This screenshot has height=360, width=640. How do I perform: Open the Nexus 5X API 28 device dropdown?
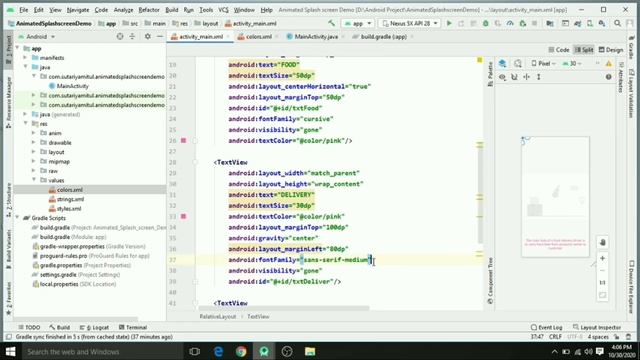click(409, 24)
